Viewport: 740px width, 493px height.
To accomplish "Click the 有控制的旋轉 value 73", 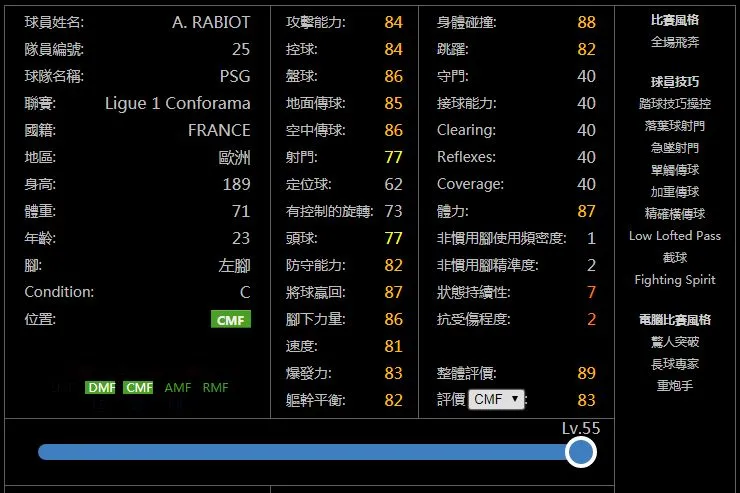I will [x=393, y=211].
